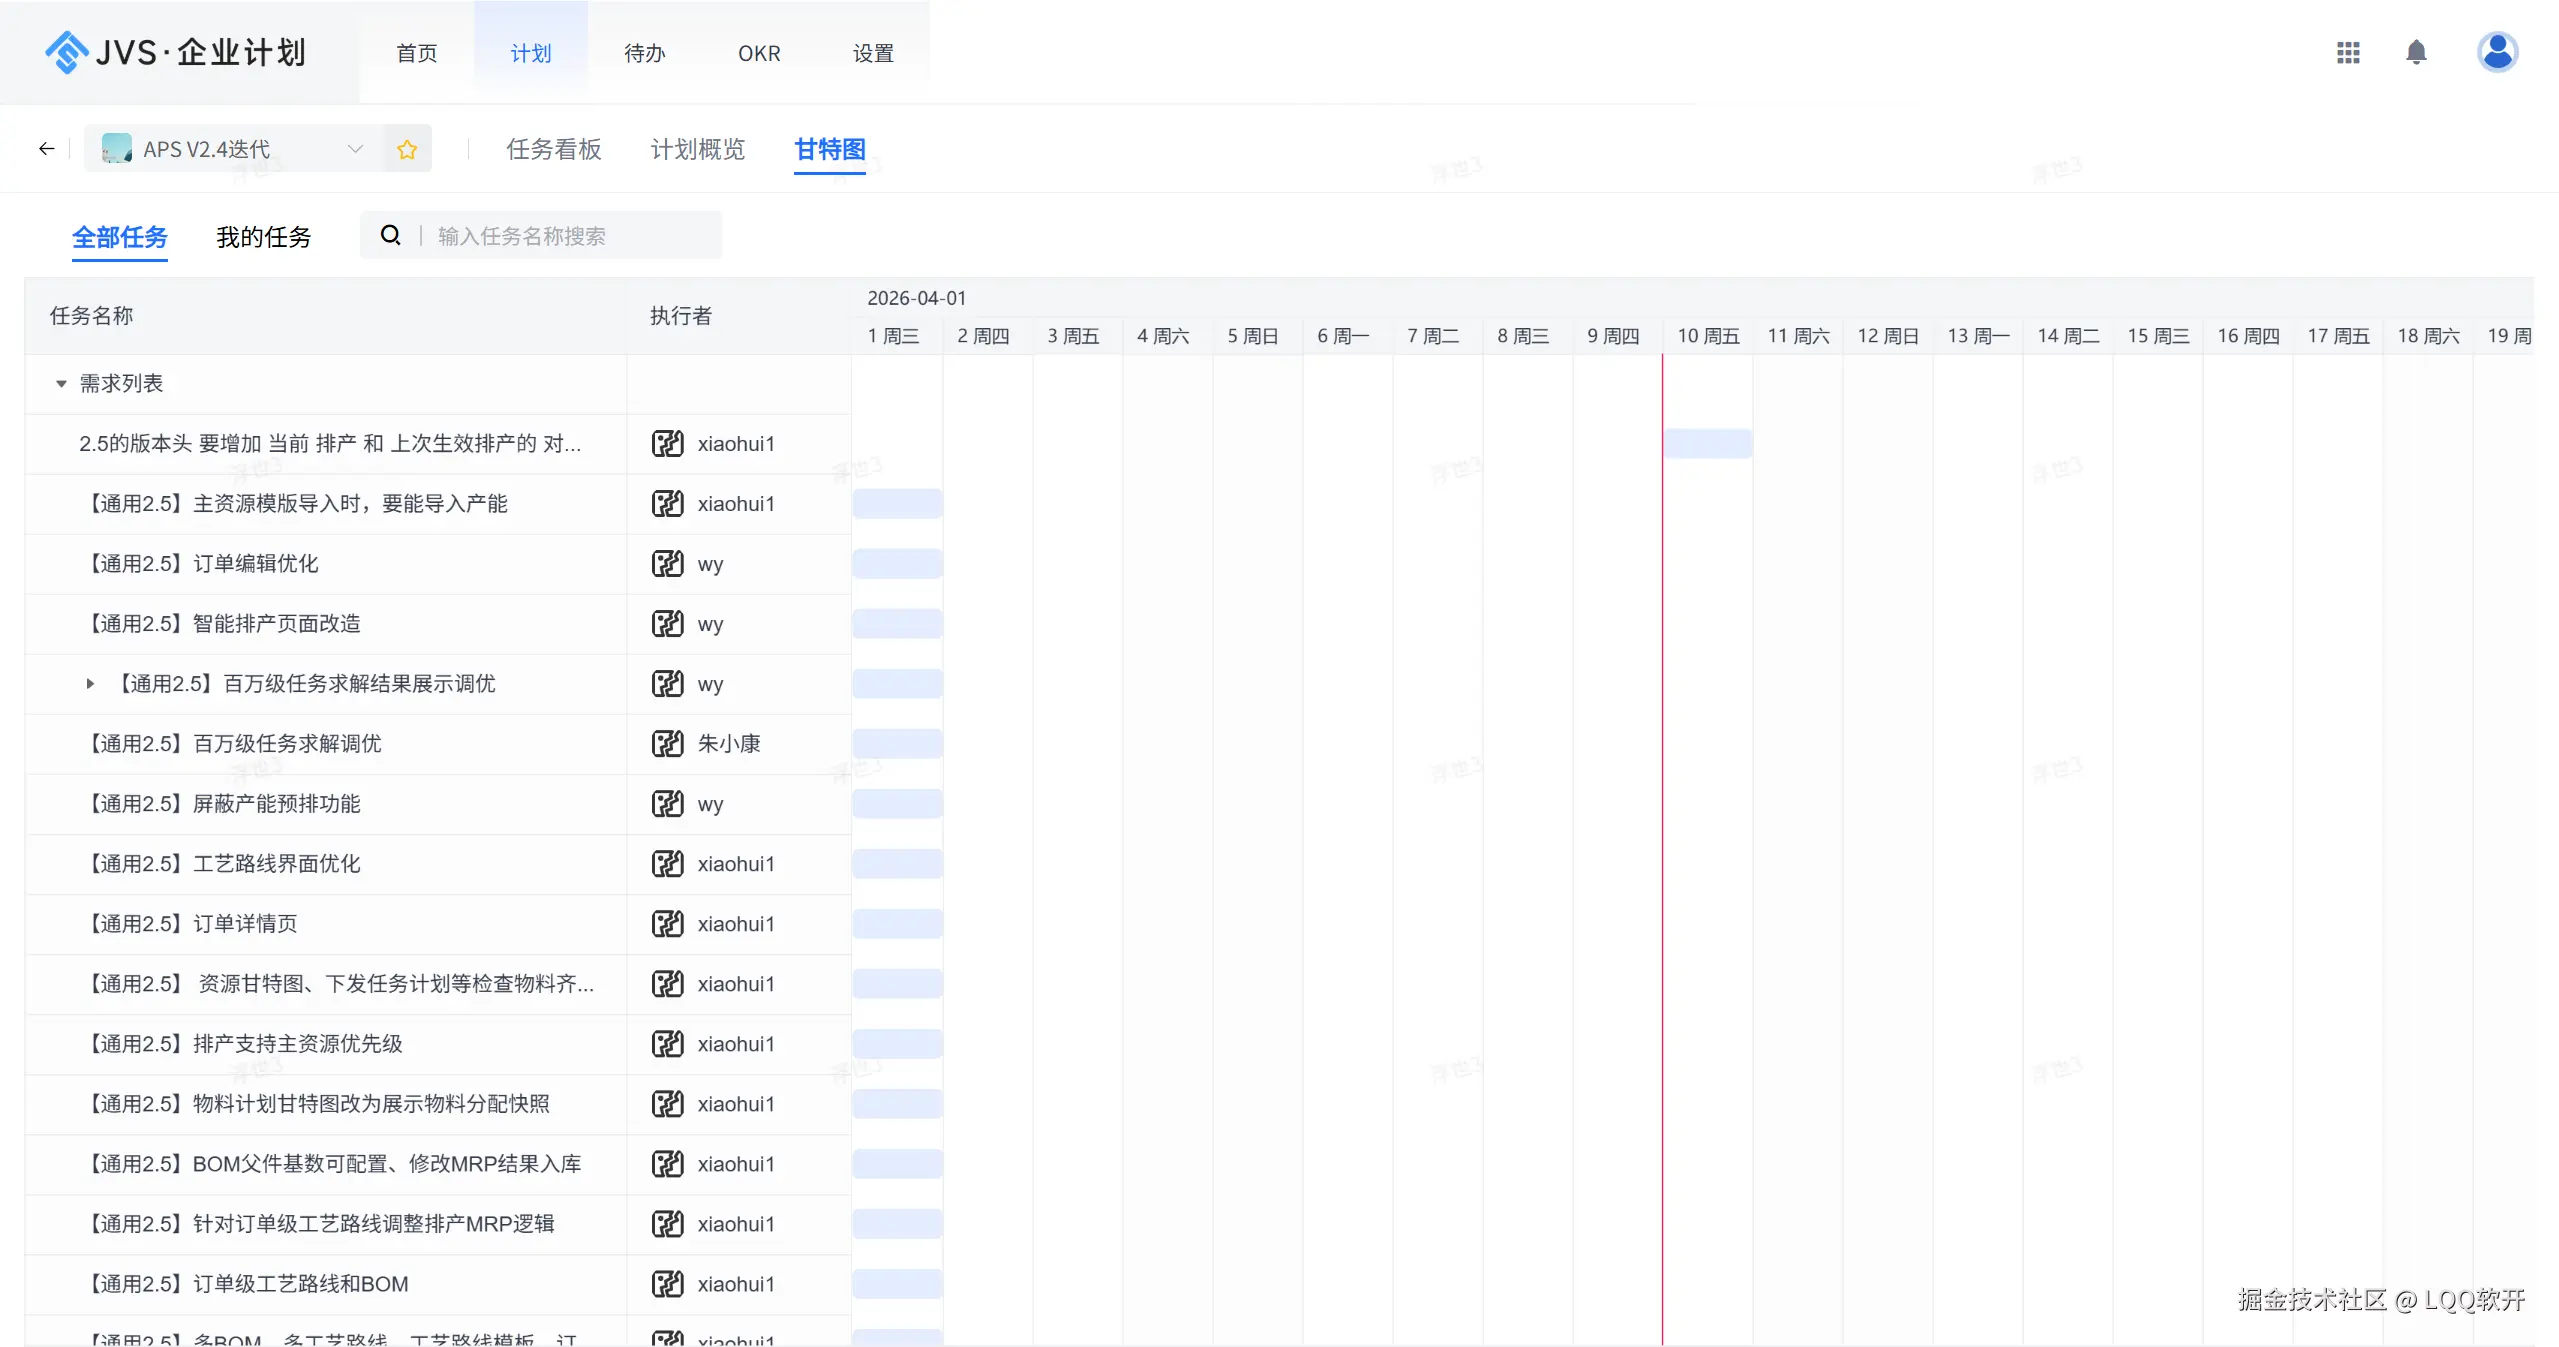Viewport: 2559px width, 1347px height.
Task: Open the 设置 navigation item
Action: 873,53
